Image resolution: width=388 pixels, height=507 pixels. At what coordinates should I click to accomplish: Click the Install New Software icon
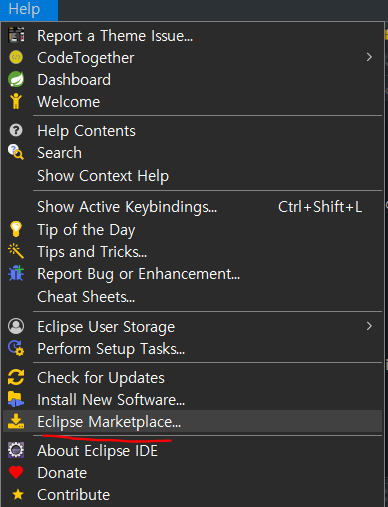(x=16, y=399)
